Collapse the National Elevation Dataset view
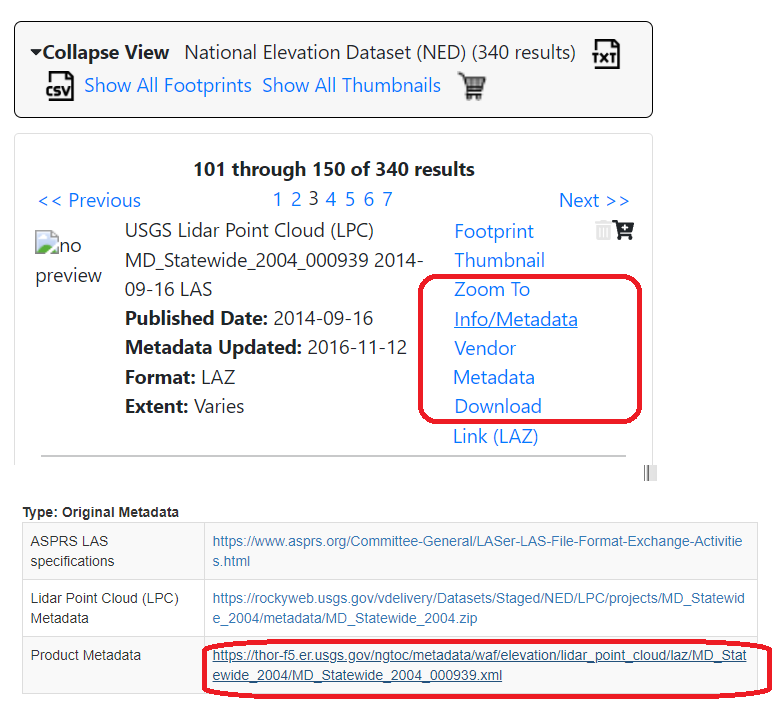The image size is (780, 710). (x=100, y=53)
